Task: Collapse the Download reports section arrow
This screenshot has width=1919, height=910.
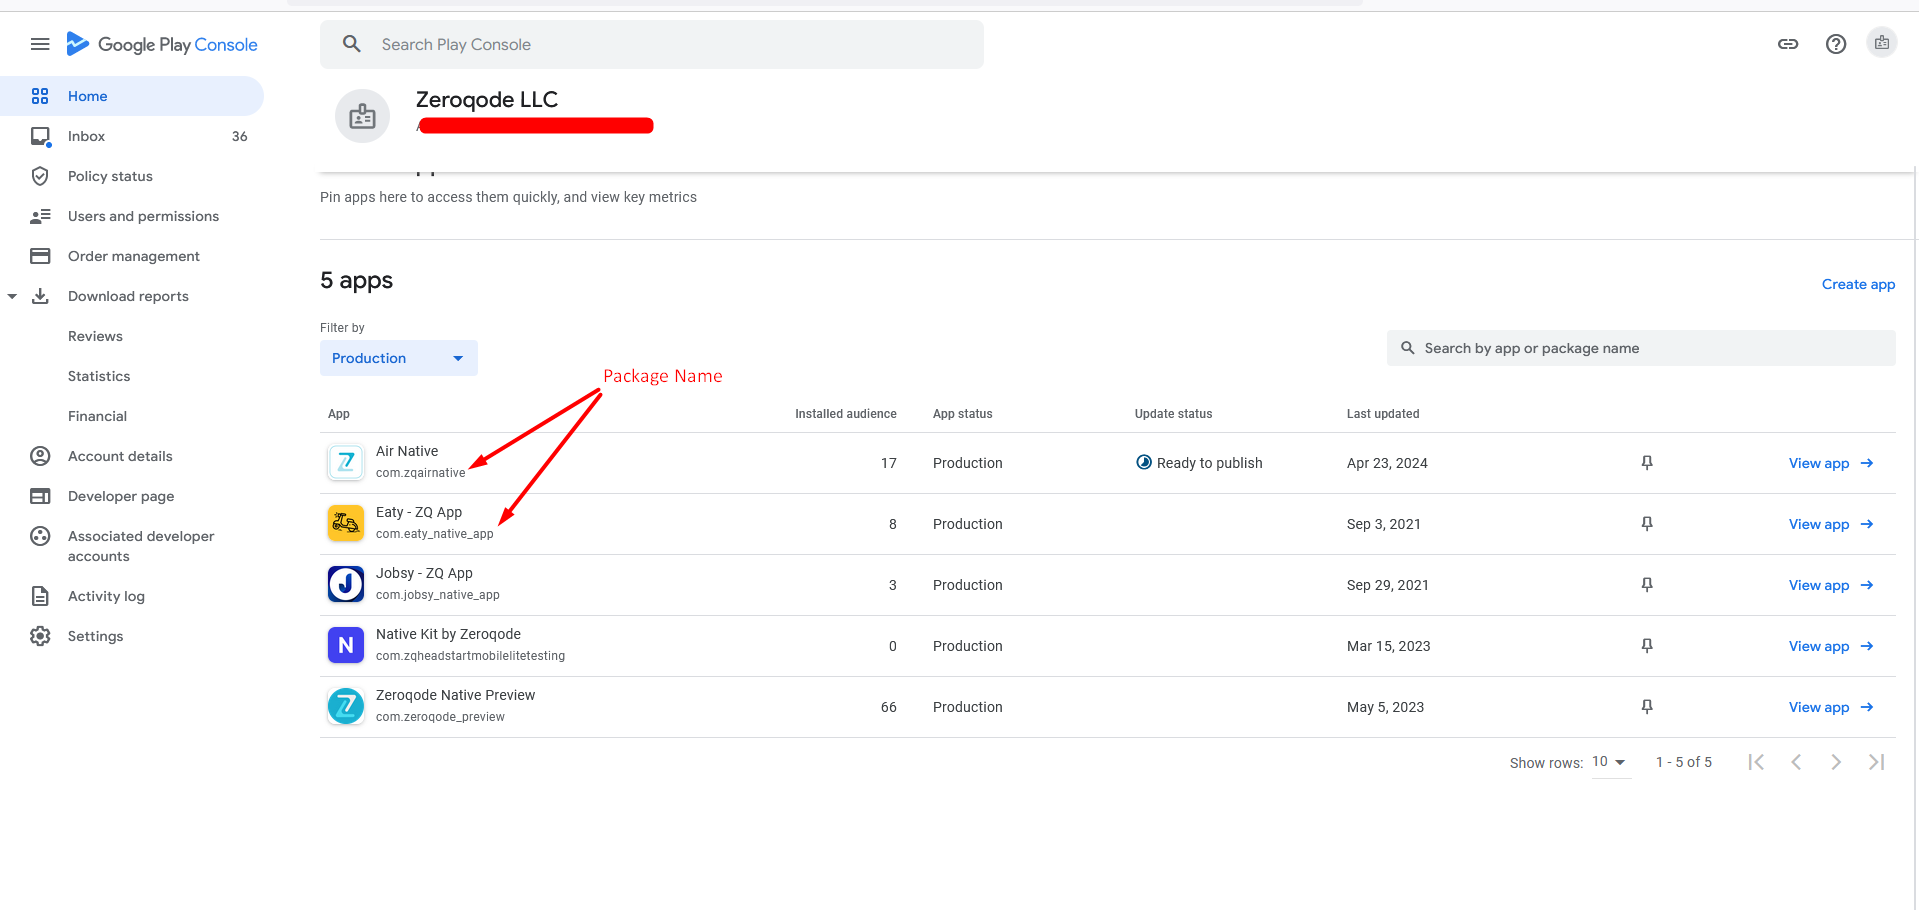Action: (x=12, y=296)
